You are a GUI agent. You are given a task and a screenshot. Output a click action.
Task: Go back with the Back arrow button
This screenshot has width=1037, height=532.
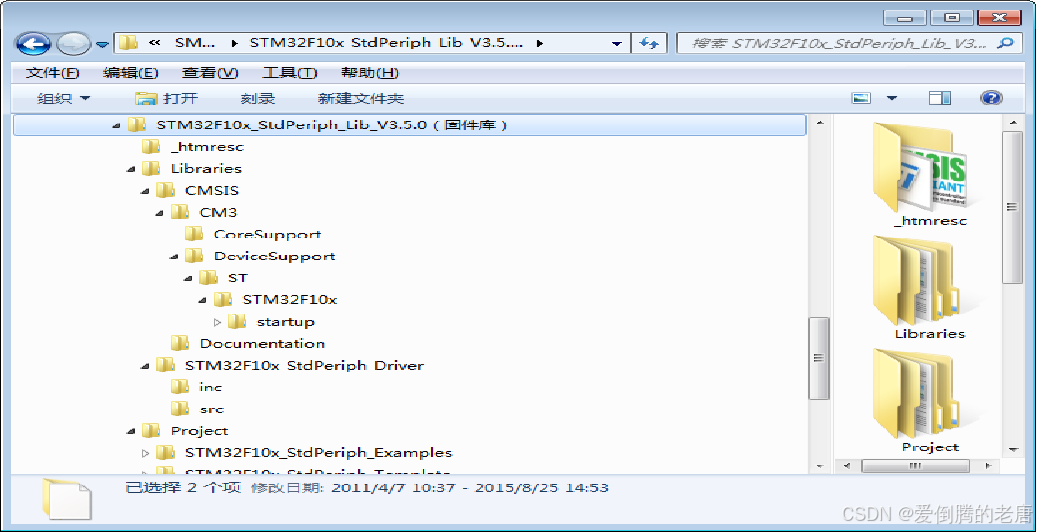(33, 44)
